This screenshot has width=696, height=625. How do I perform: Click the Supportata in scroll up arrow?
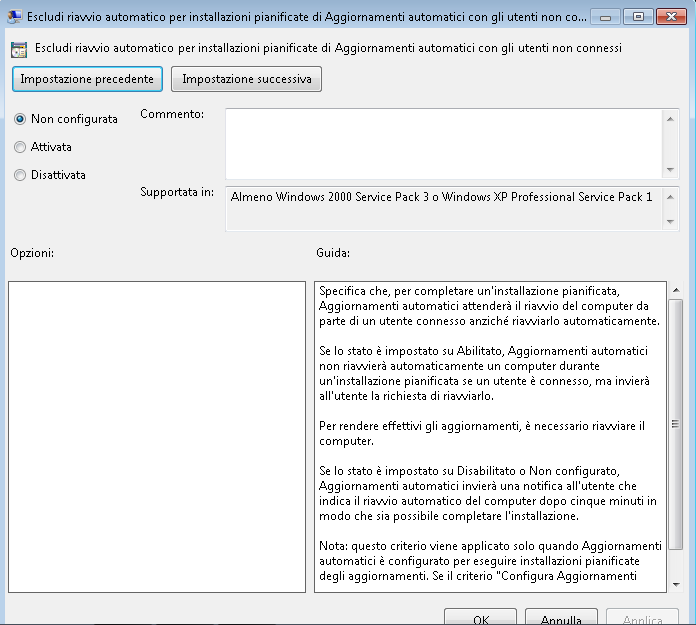[670, 197]
